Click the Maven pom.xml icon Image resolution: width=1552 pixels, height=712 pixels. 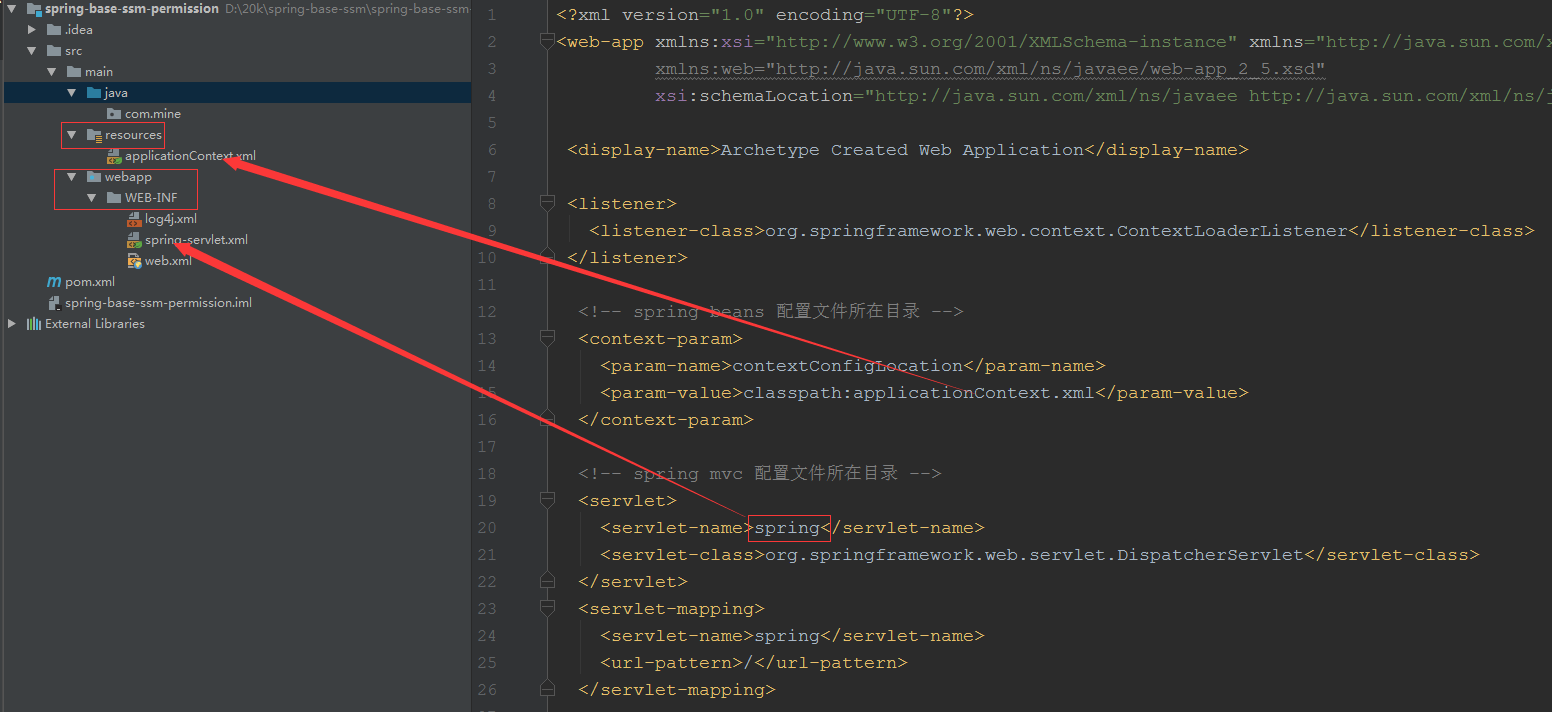pyautogui.click(x=54, y=282)
